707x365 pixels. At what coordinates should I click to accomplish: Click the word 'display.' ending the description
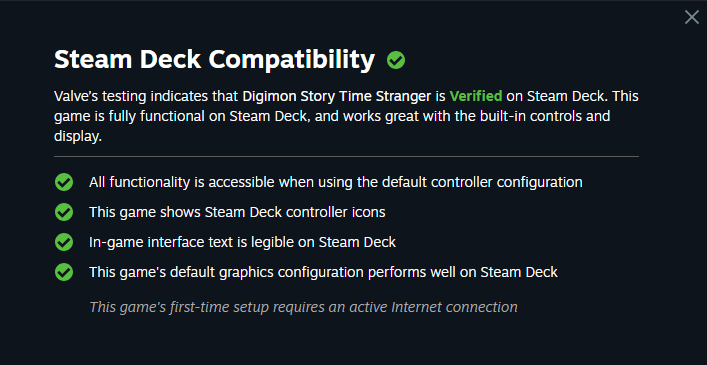[78, 137]
